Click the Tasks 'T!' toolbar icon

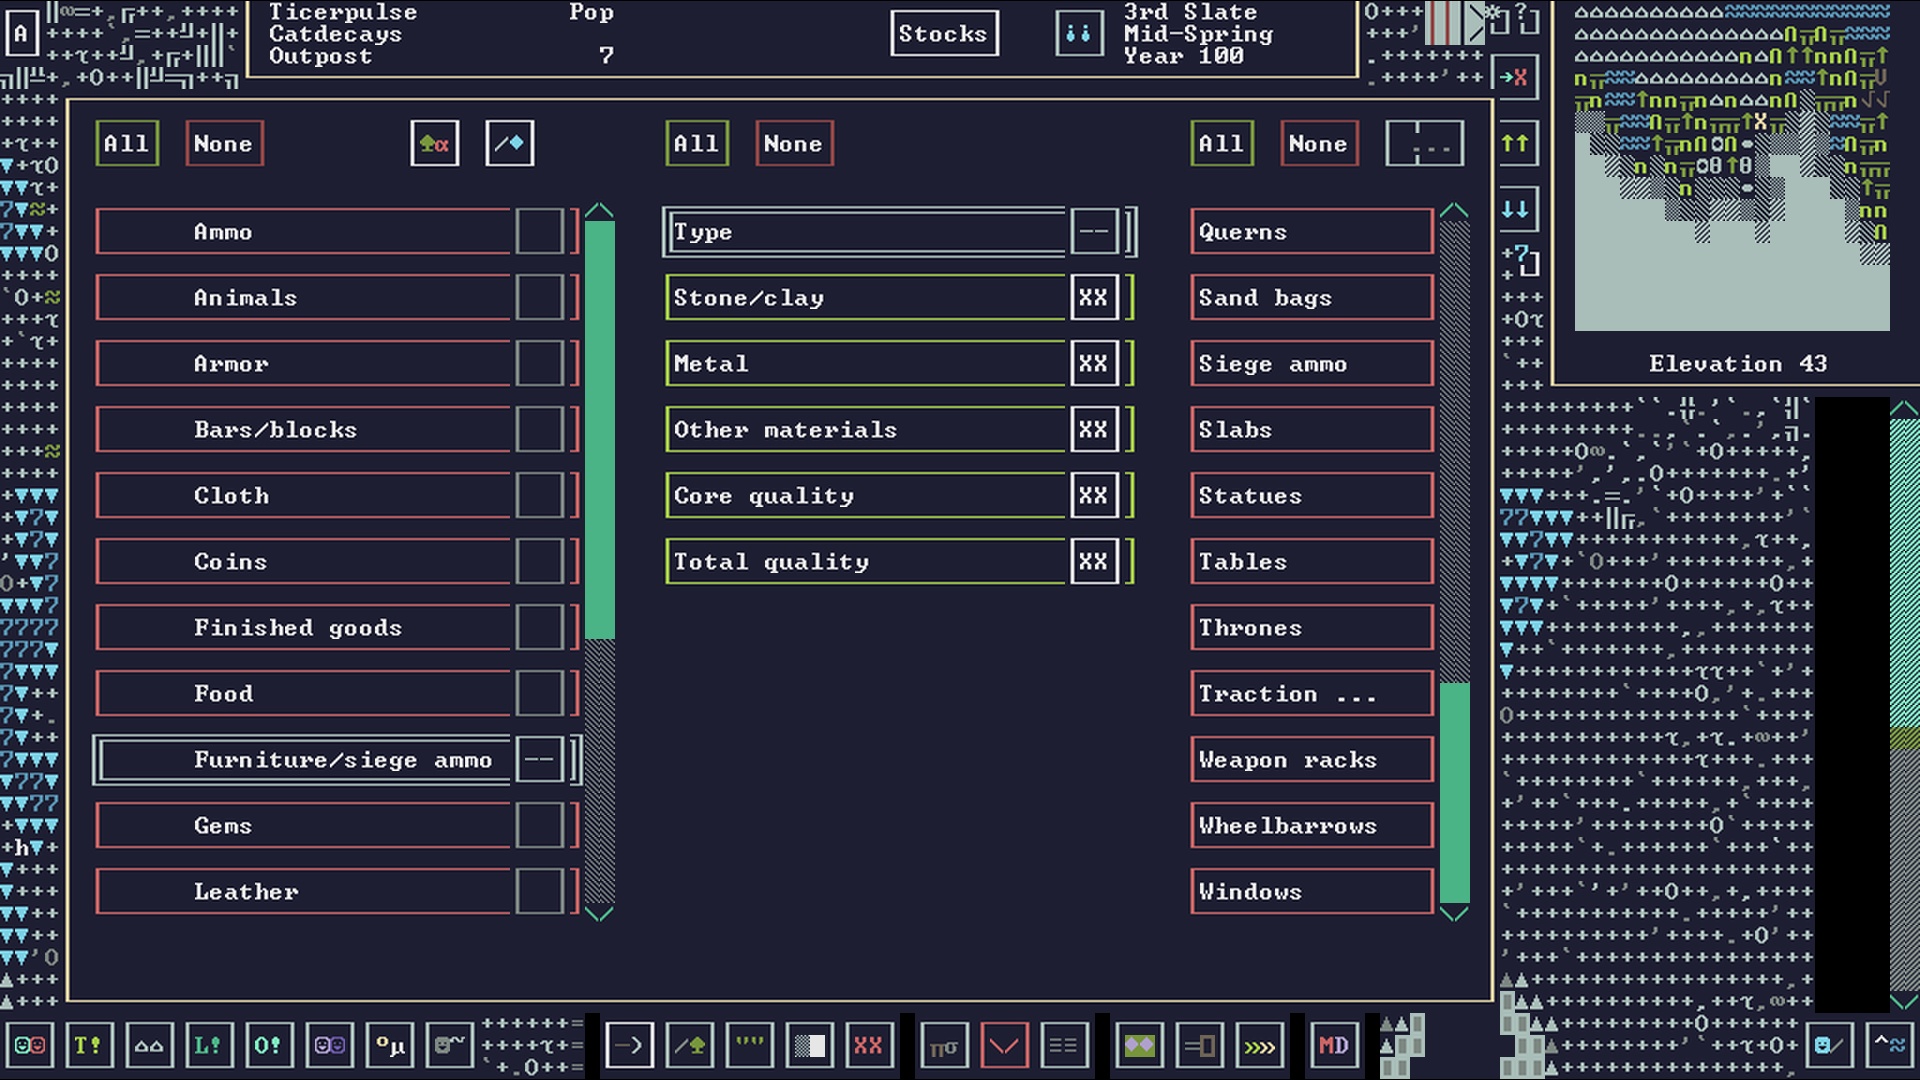[88, 1045]
